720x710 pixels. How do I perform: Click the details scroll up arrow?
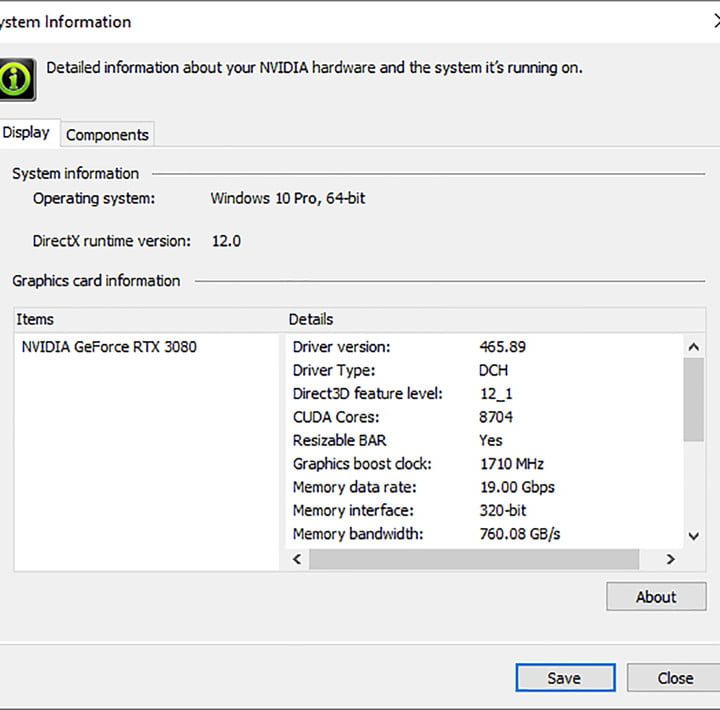tap(693, 347)
